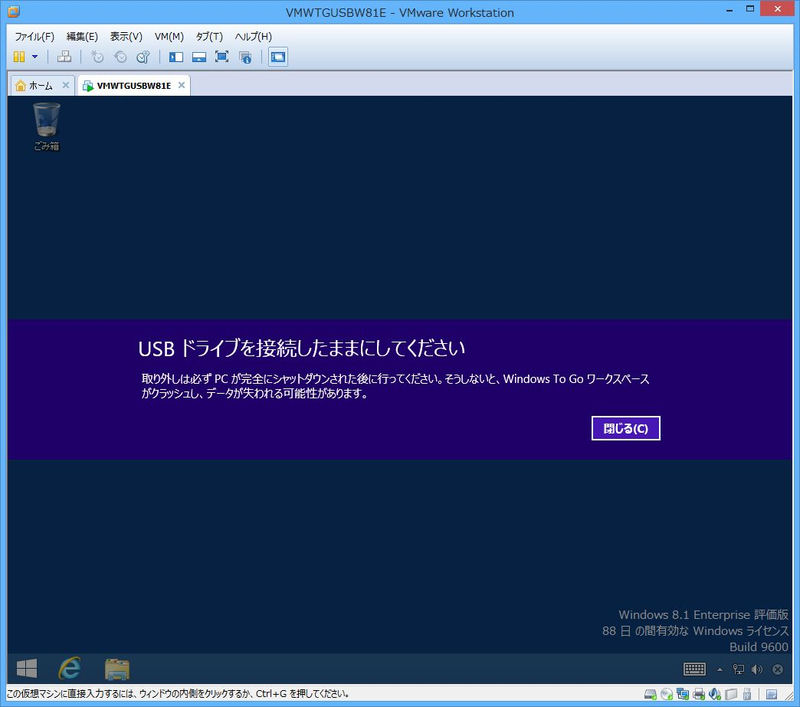Launch Internet Explorer from the guest taskbar

click(70, 668)
